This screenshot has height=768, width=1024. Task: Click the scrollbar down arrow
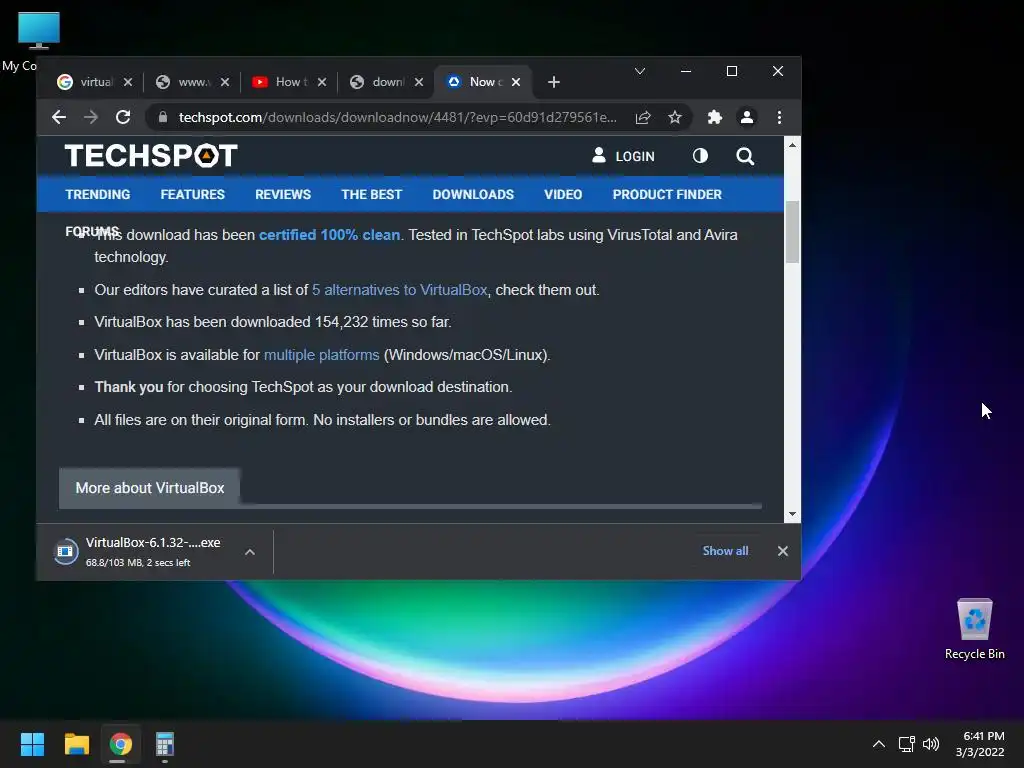[x=792, y=514]
